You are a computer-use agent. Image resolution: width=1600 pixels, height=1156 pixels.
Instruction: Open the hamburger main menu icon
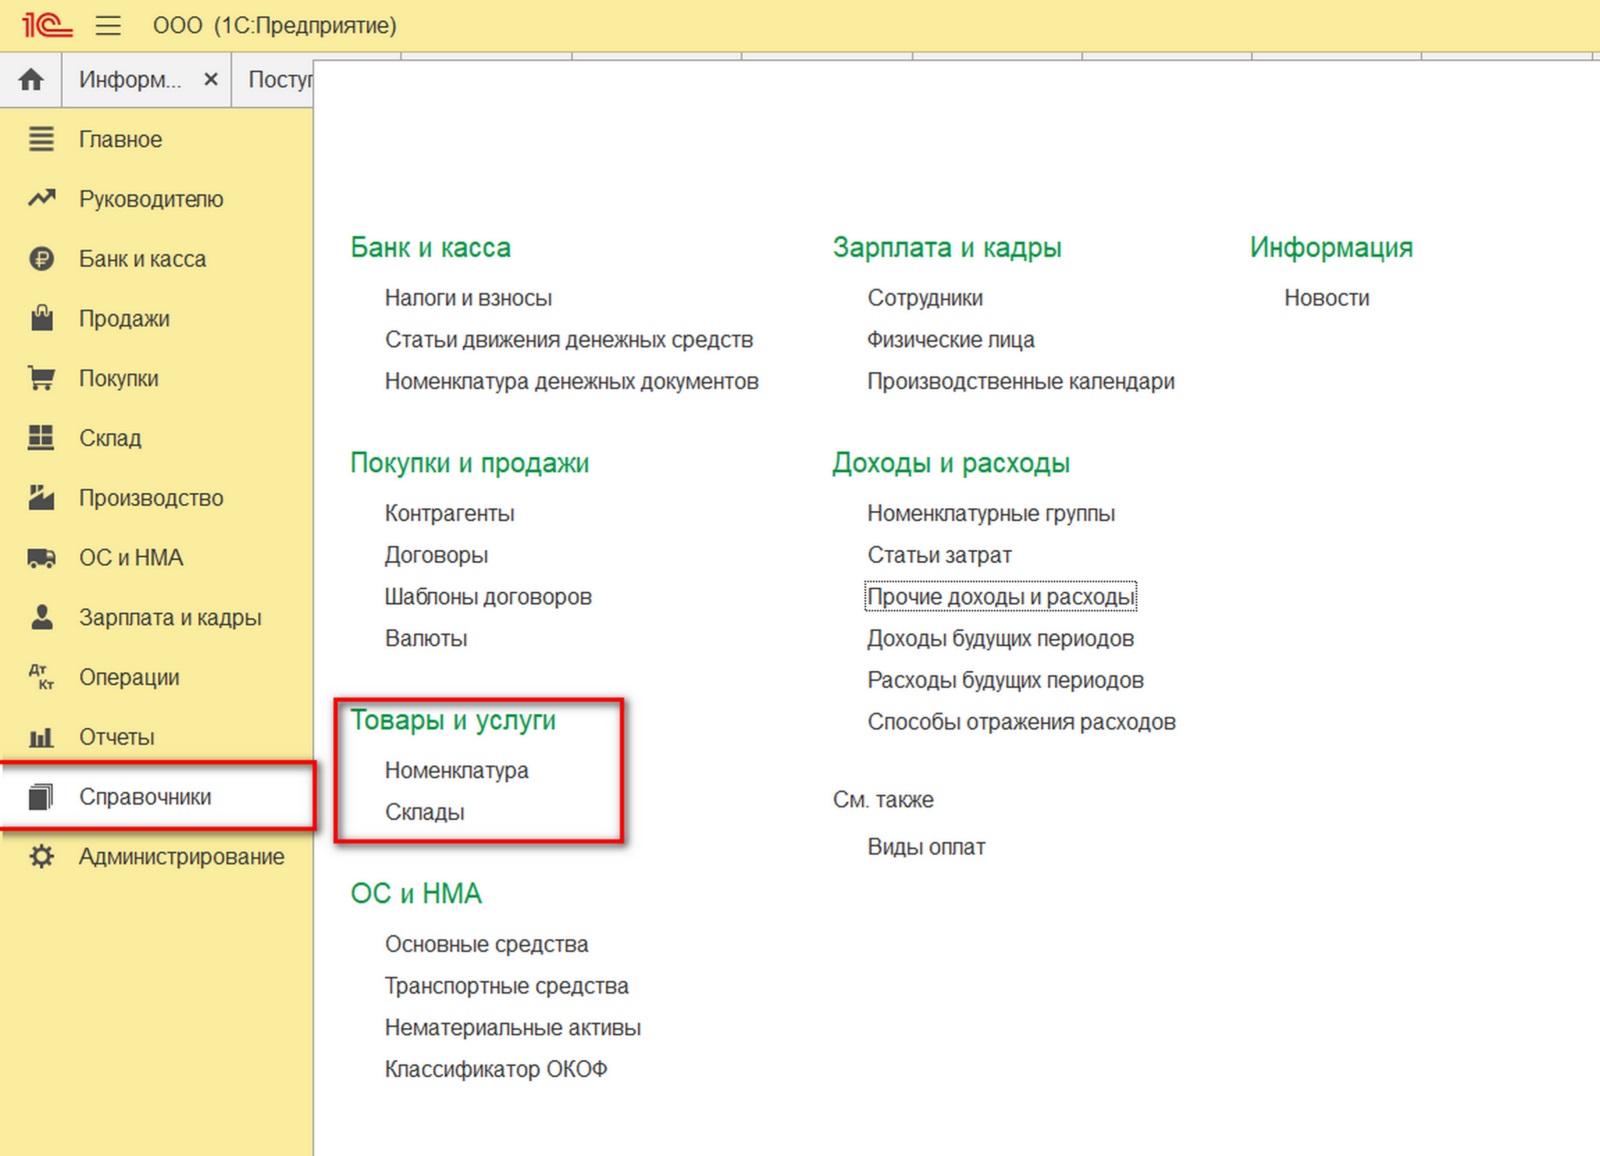pyautogui.click(x=108, y=25)
